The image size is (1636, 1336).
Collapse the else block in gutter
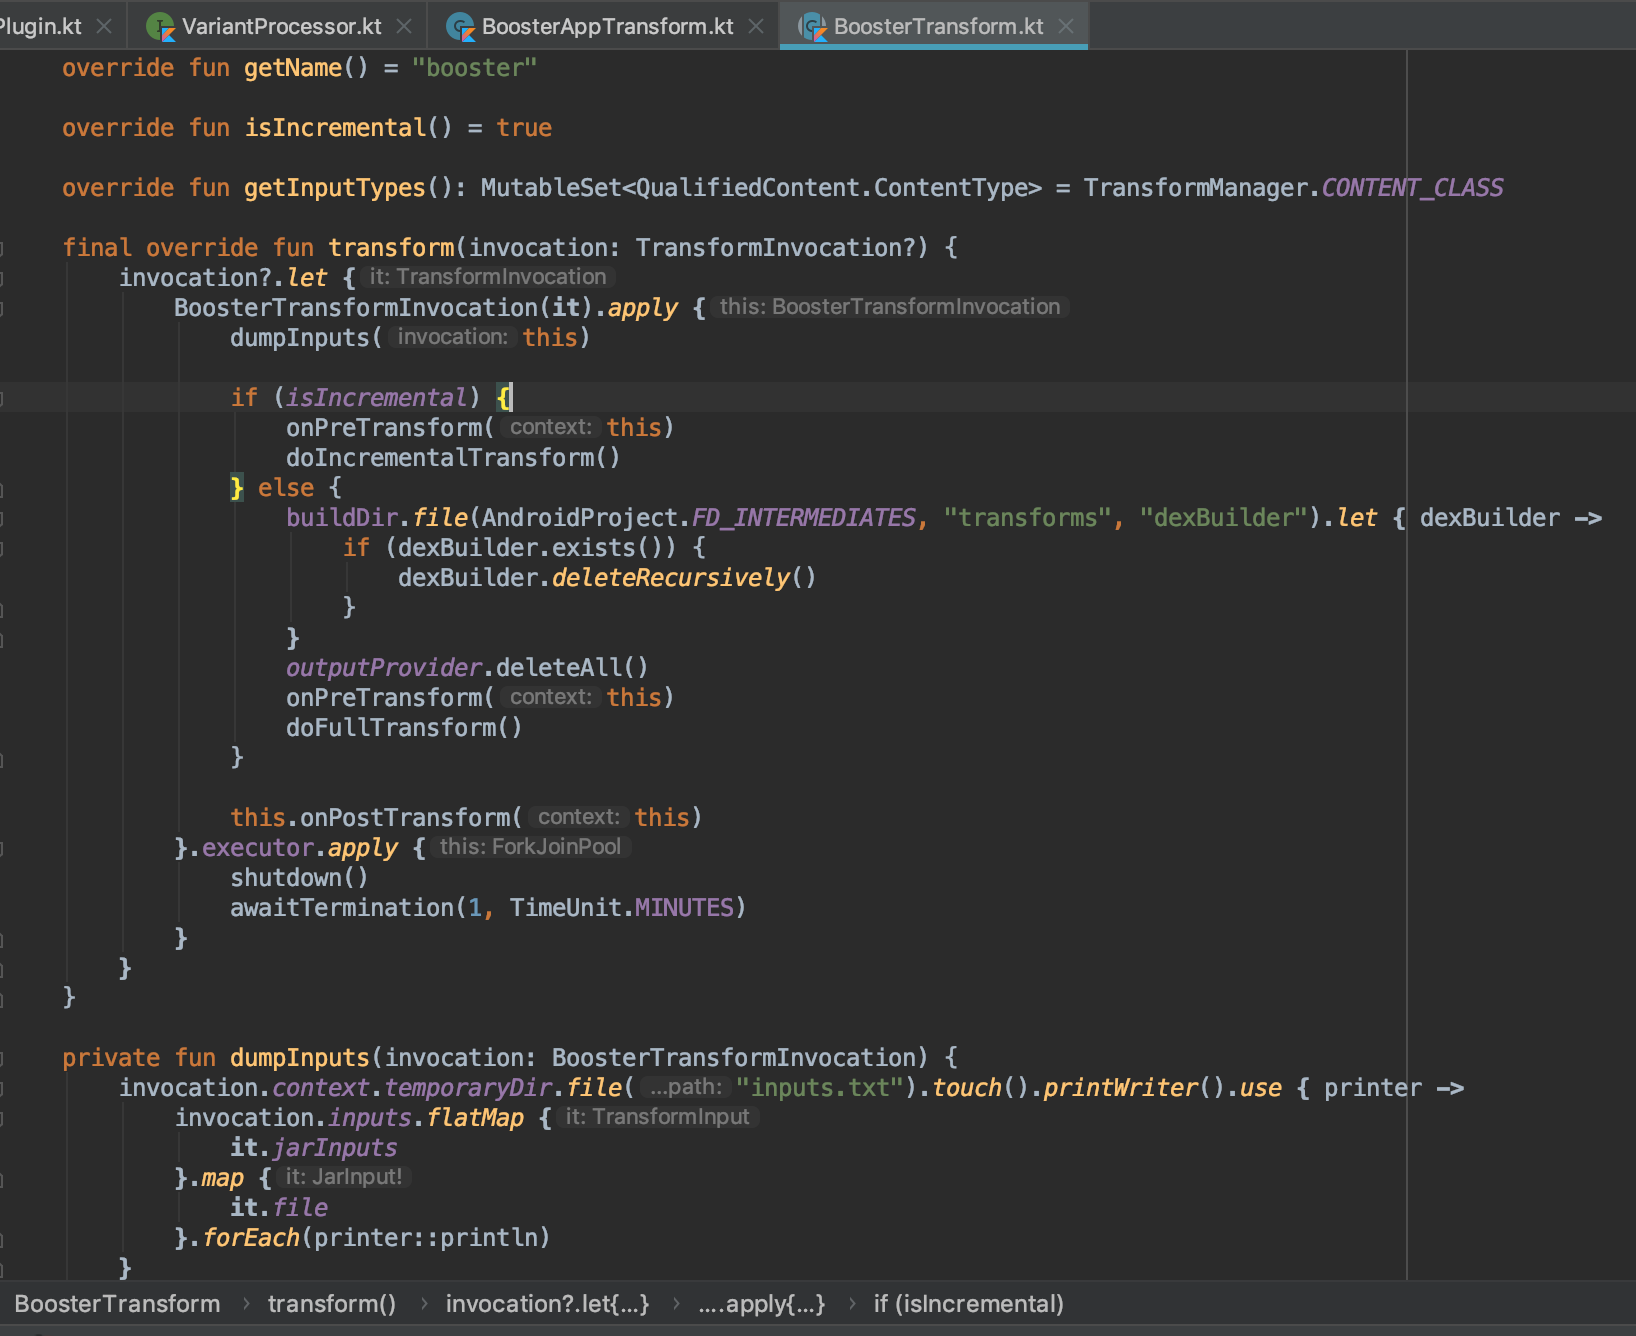(x=2, y=489)
